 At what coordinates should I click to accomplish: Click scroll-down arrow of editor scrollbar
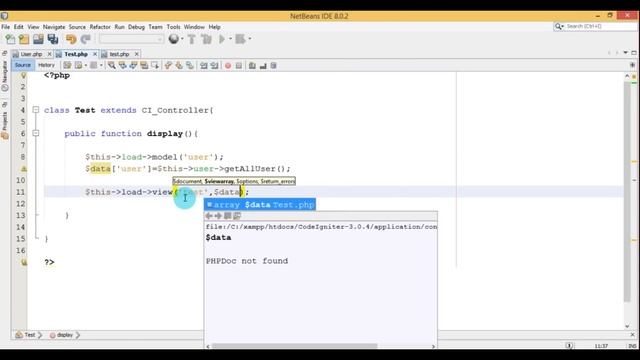point(627,326)
